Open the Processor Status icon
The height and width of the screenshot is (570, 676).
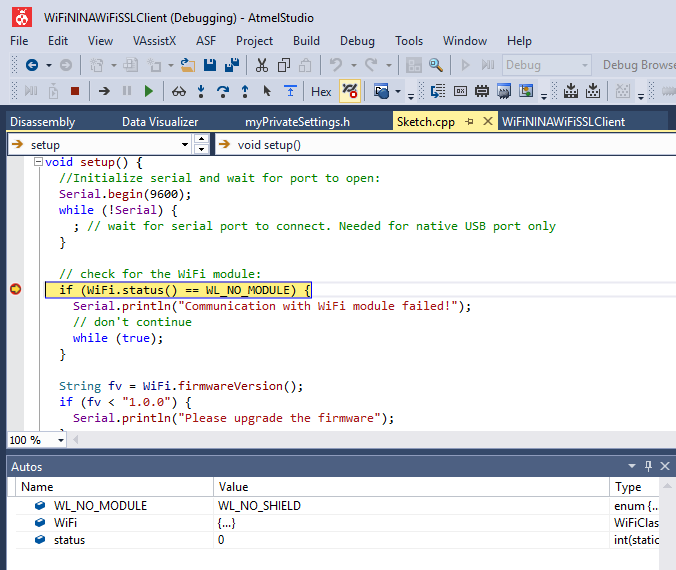504,91
